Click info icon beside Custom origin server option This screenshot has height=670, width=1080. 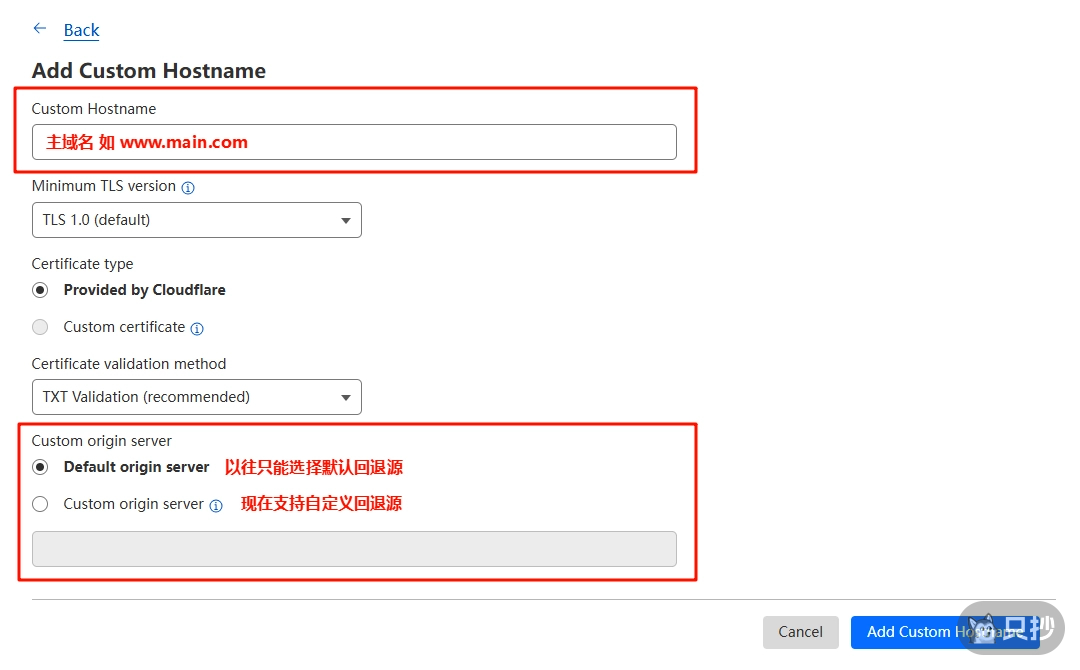click(x=216, y=505)
